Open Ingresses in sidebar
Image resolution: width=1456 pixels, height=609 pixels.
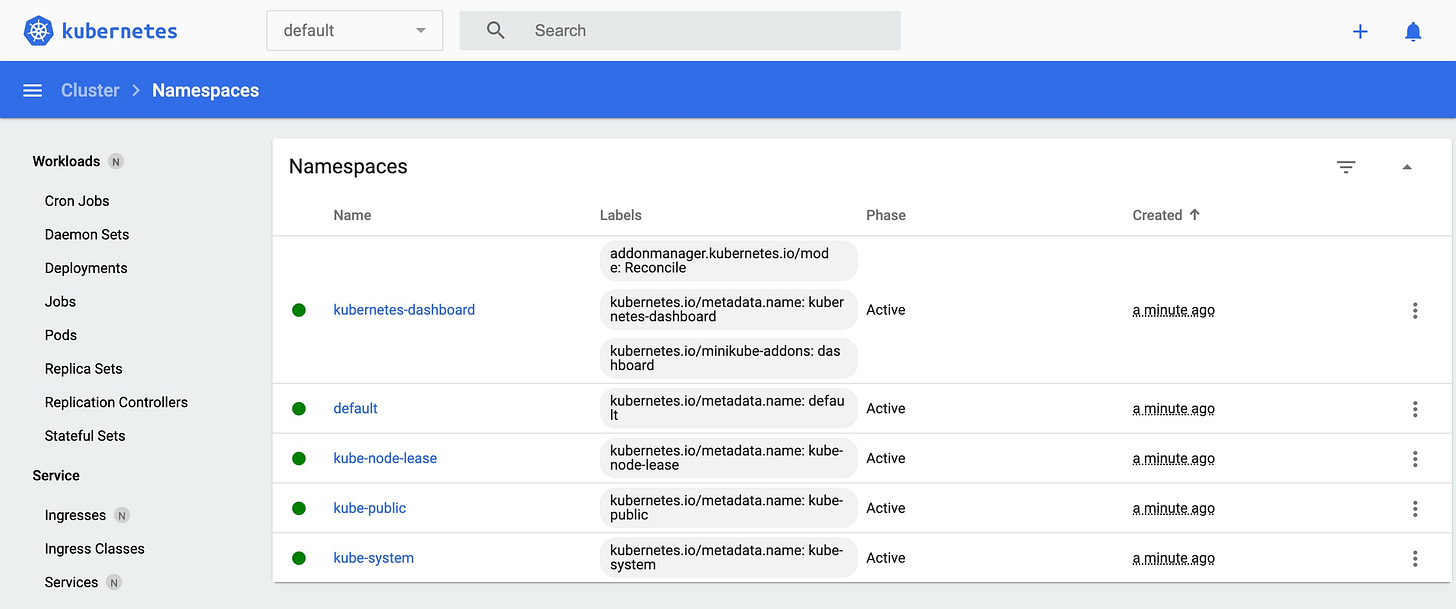pos(75,515)
